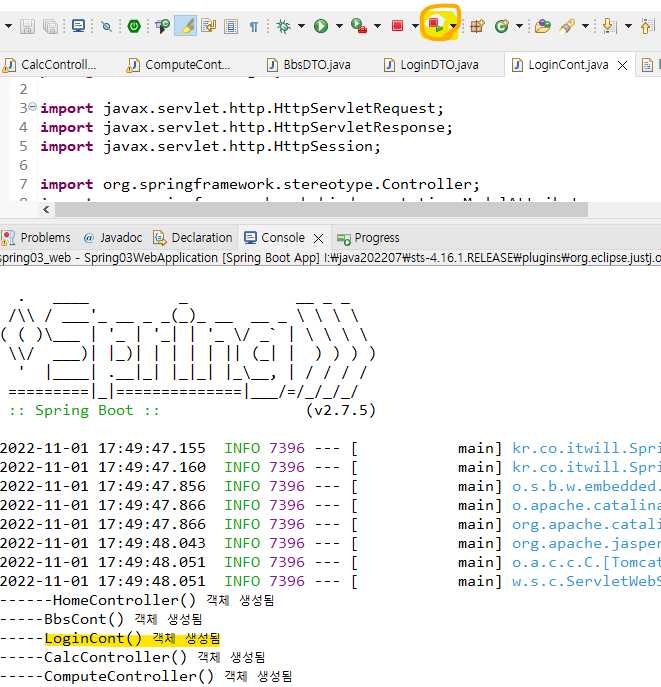Click the o.a.c.c.C.[Tomcat logger link

(586, 562)
